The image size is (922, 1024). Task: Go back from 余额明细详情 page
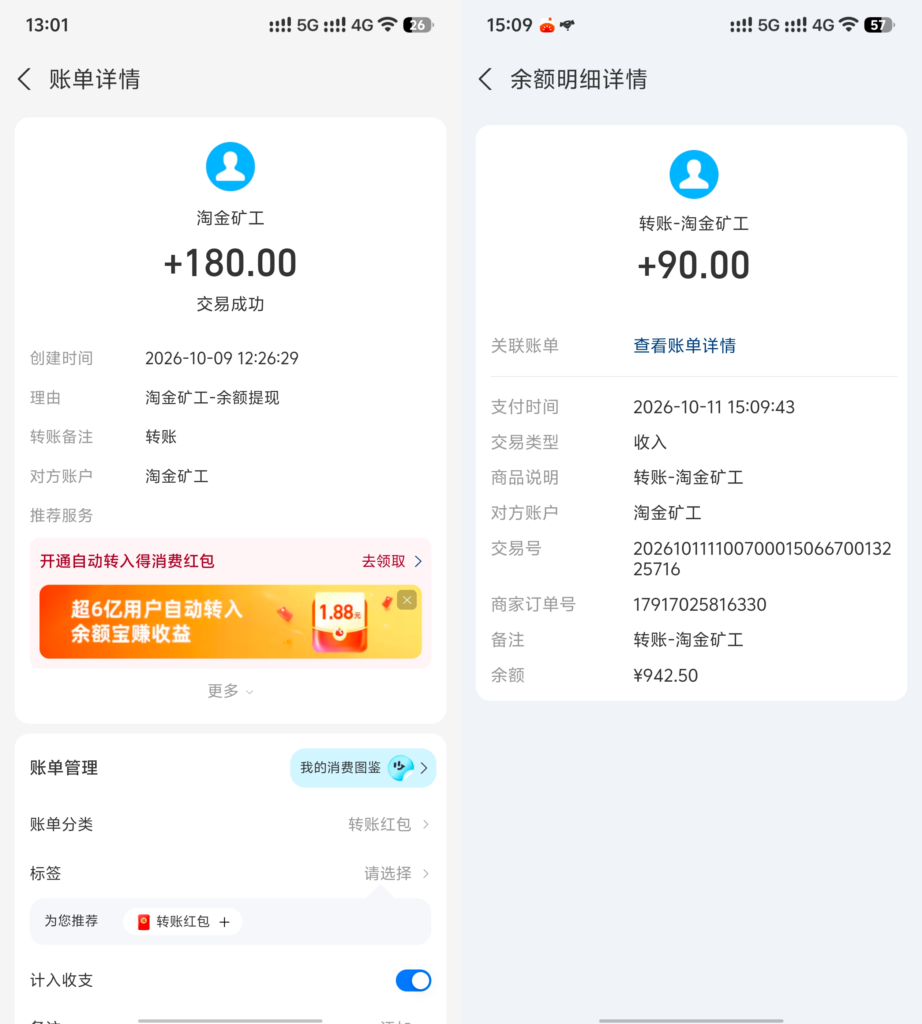[x=485, y=79]
